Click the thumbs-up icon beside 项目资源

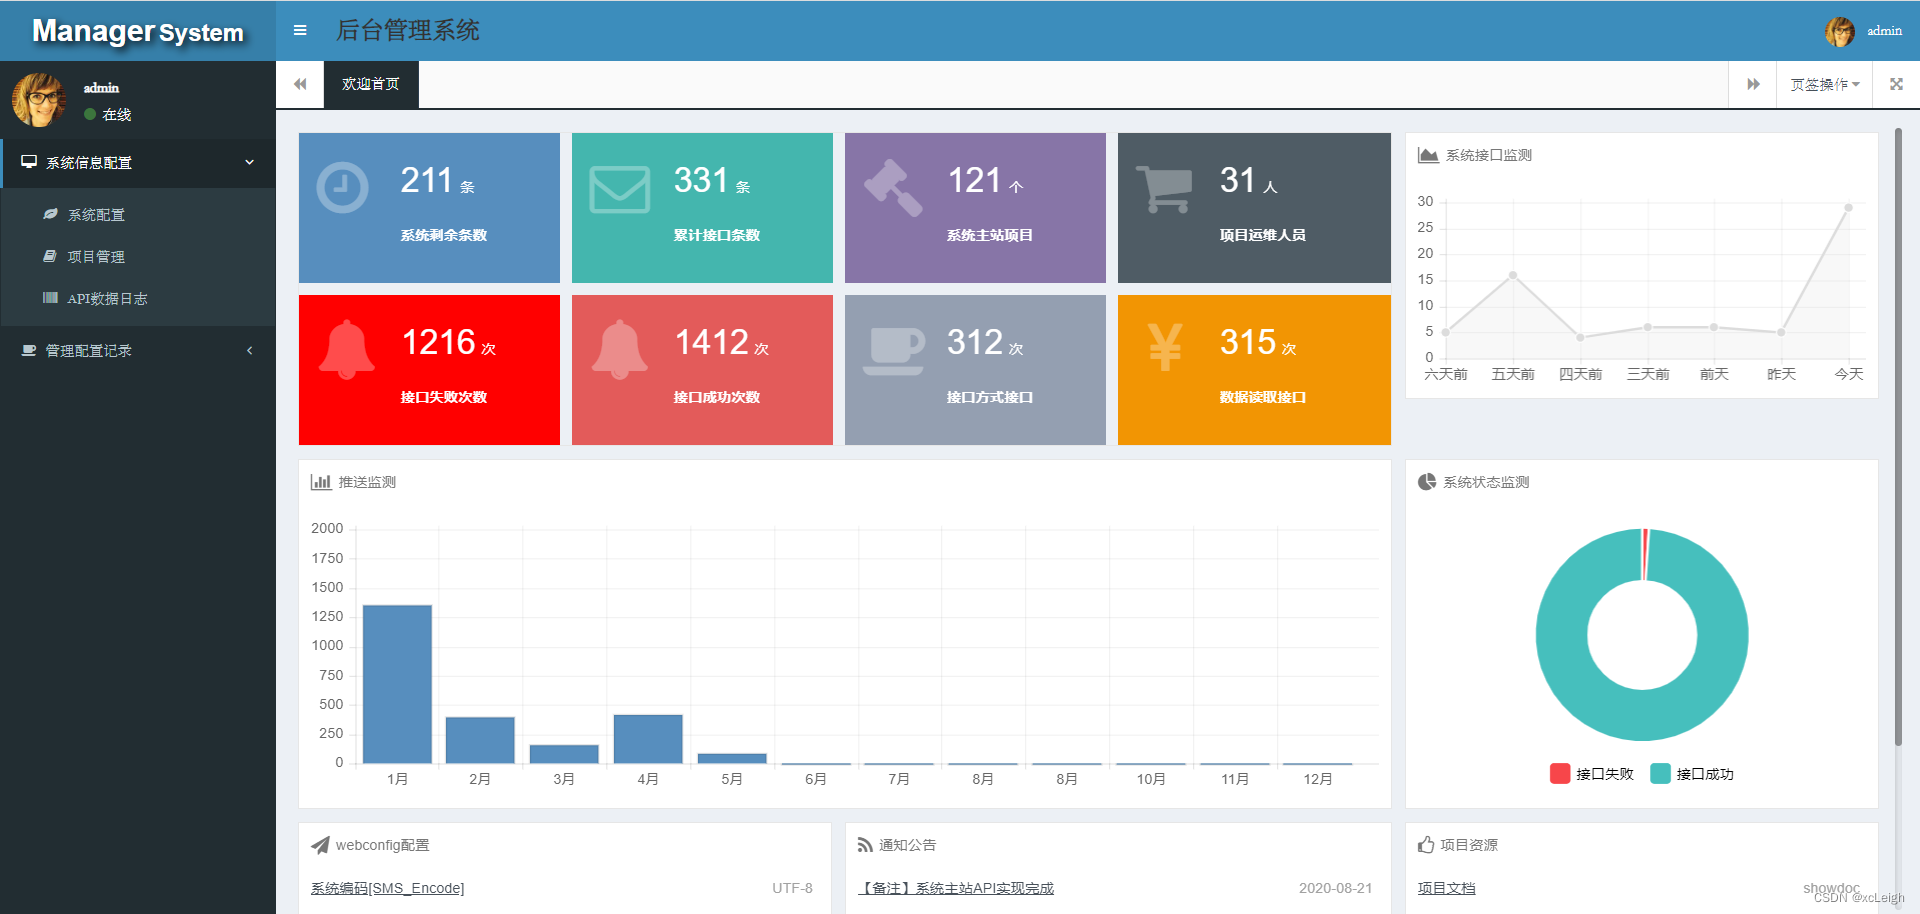(1426, 845)
